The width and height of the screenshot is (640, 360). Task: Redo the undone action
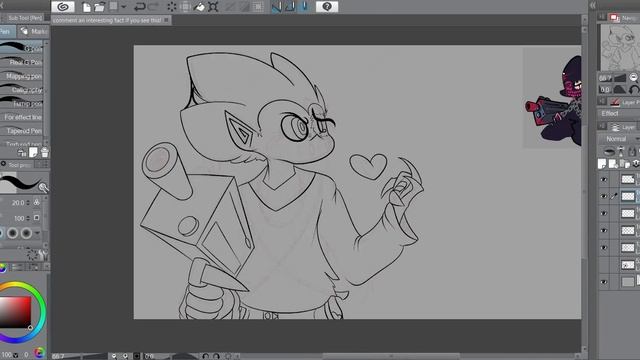[153, 7]
